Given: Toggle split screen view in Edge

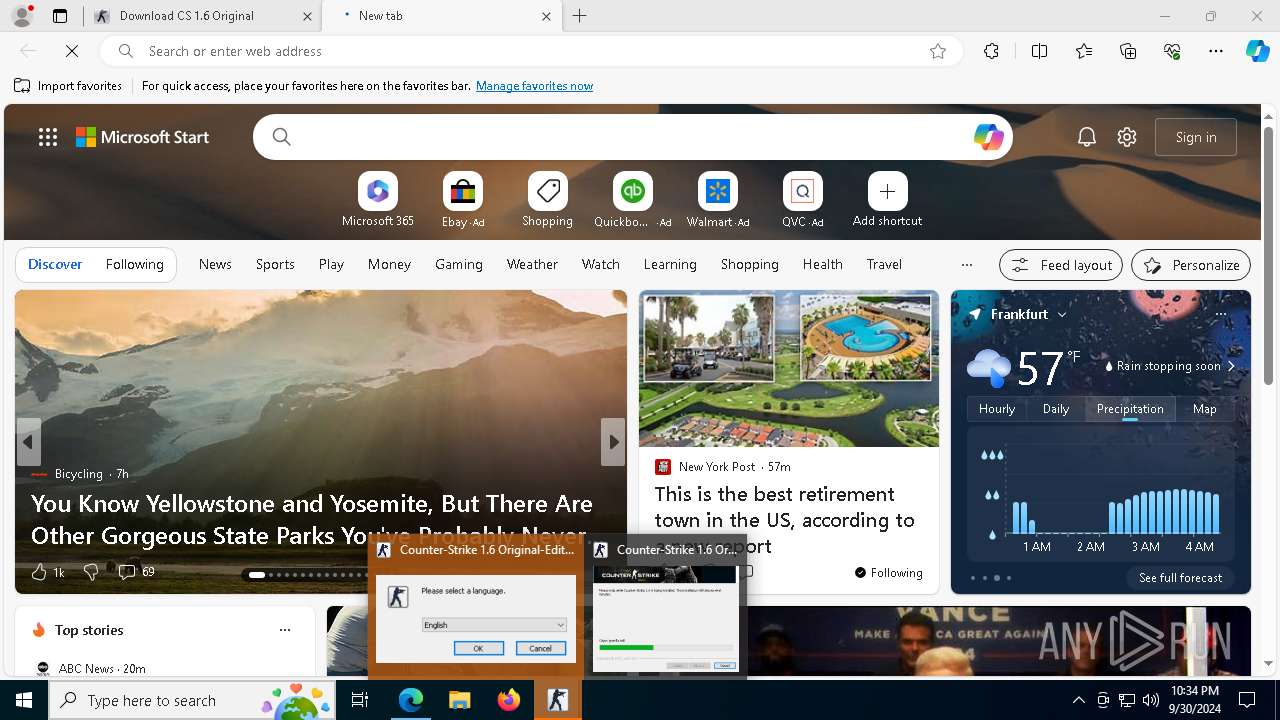Looking at the screenshot, I should (x=1039, y=51).
